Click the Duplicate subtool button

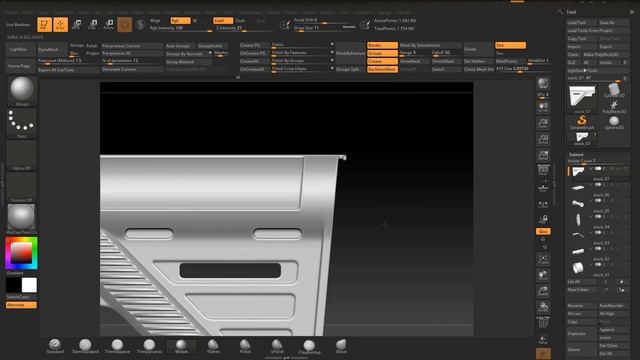[581, 334]
